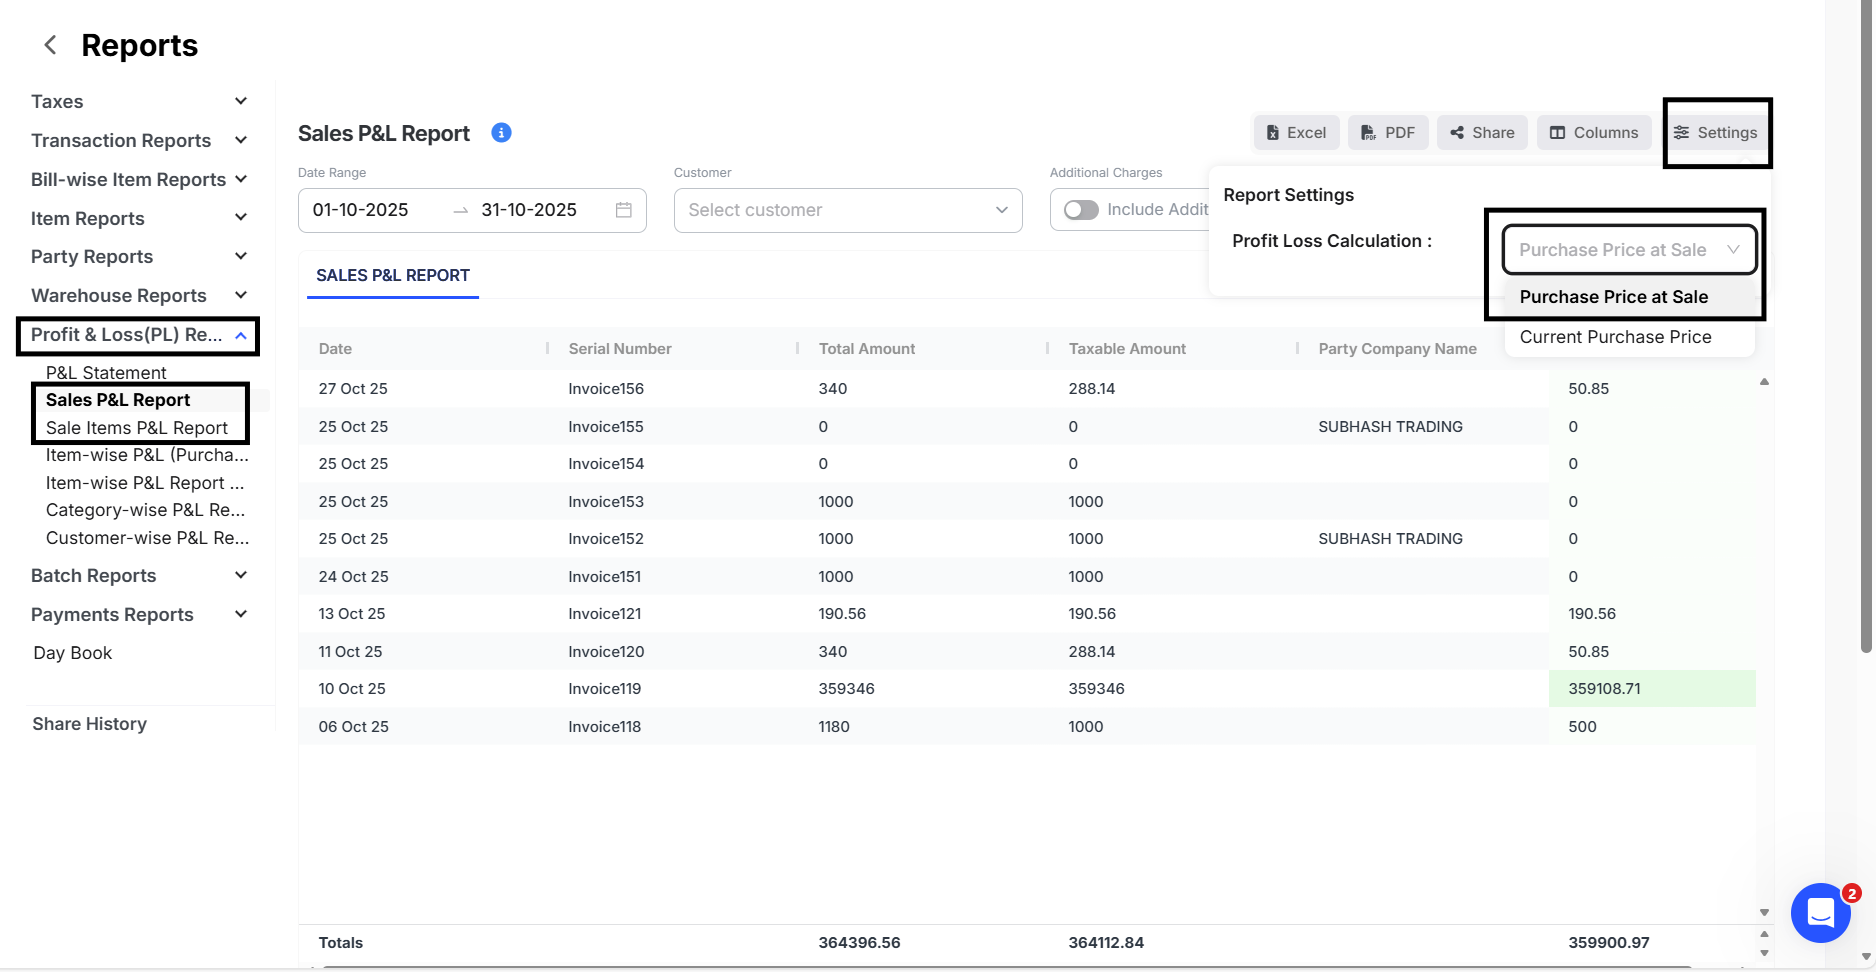Open the Columns chooser

1593,133
